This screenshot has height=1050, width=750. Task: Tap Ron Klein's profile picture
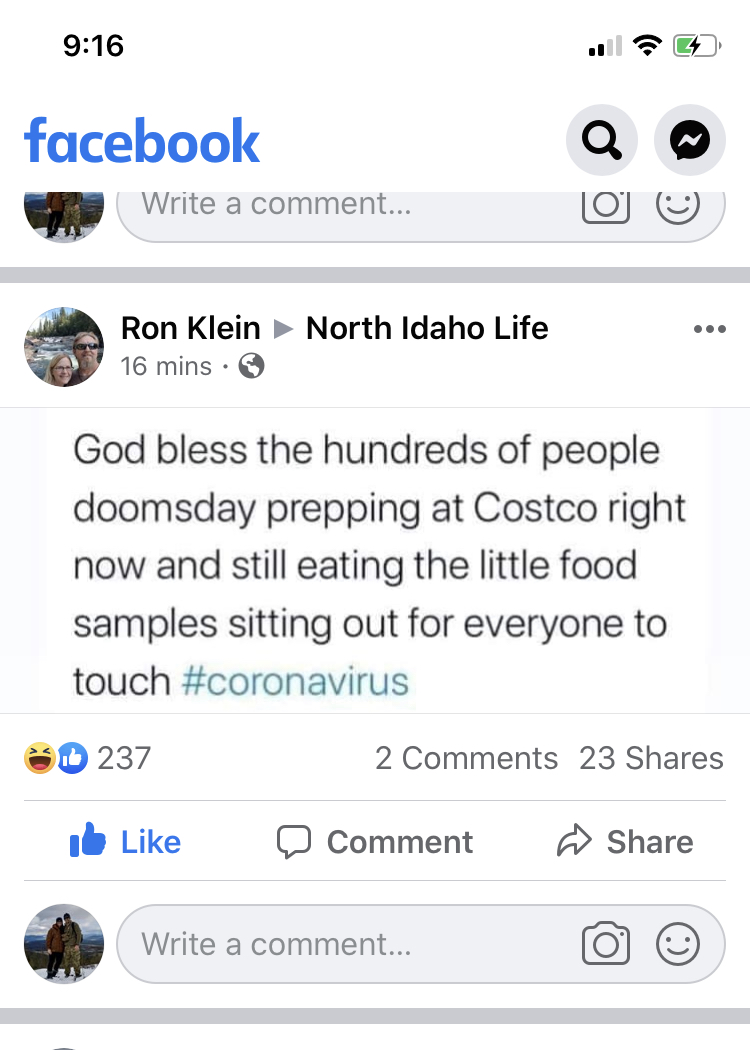64,346
